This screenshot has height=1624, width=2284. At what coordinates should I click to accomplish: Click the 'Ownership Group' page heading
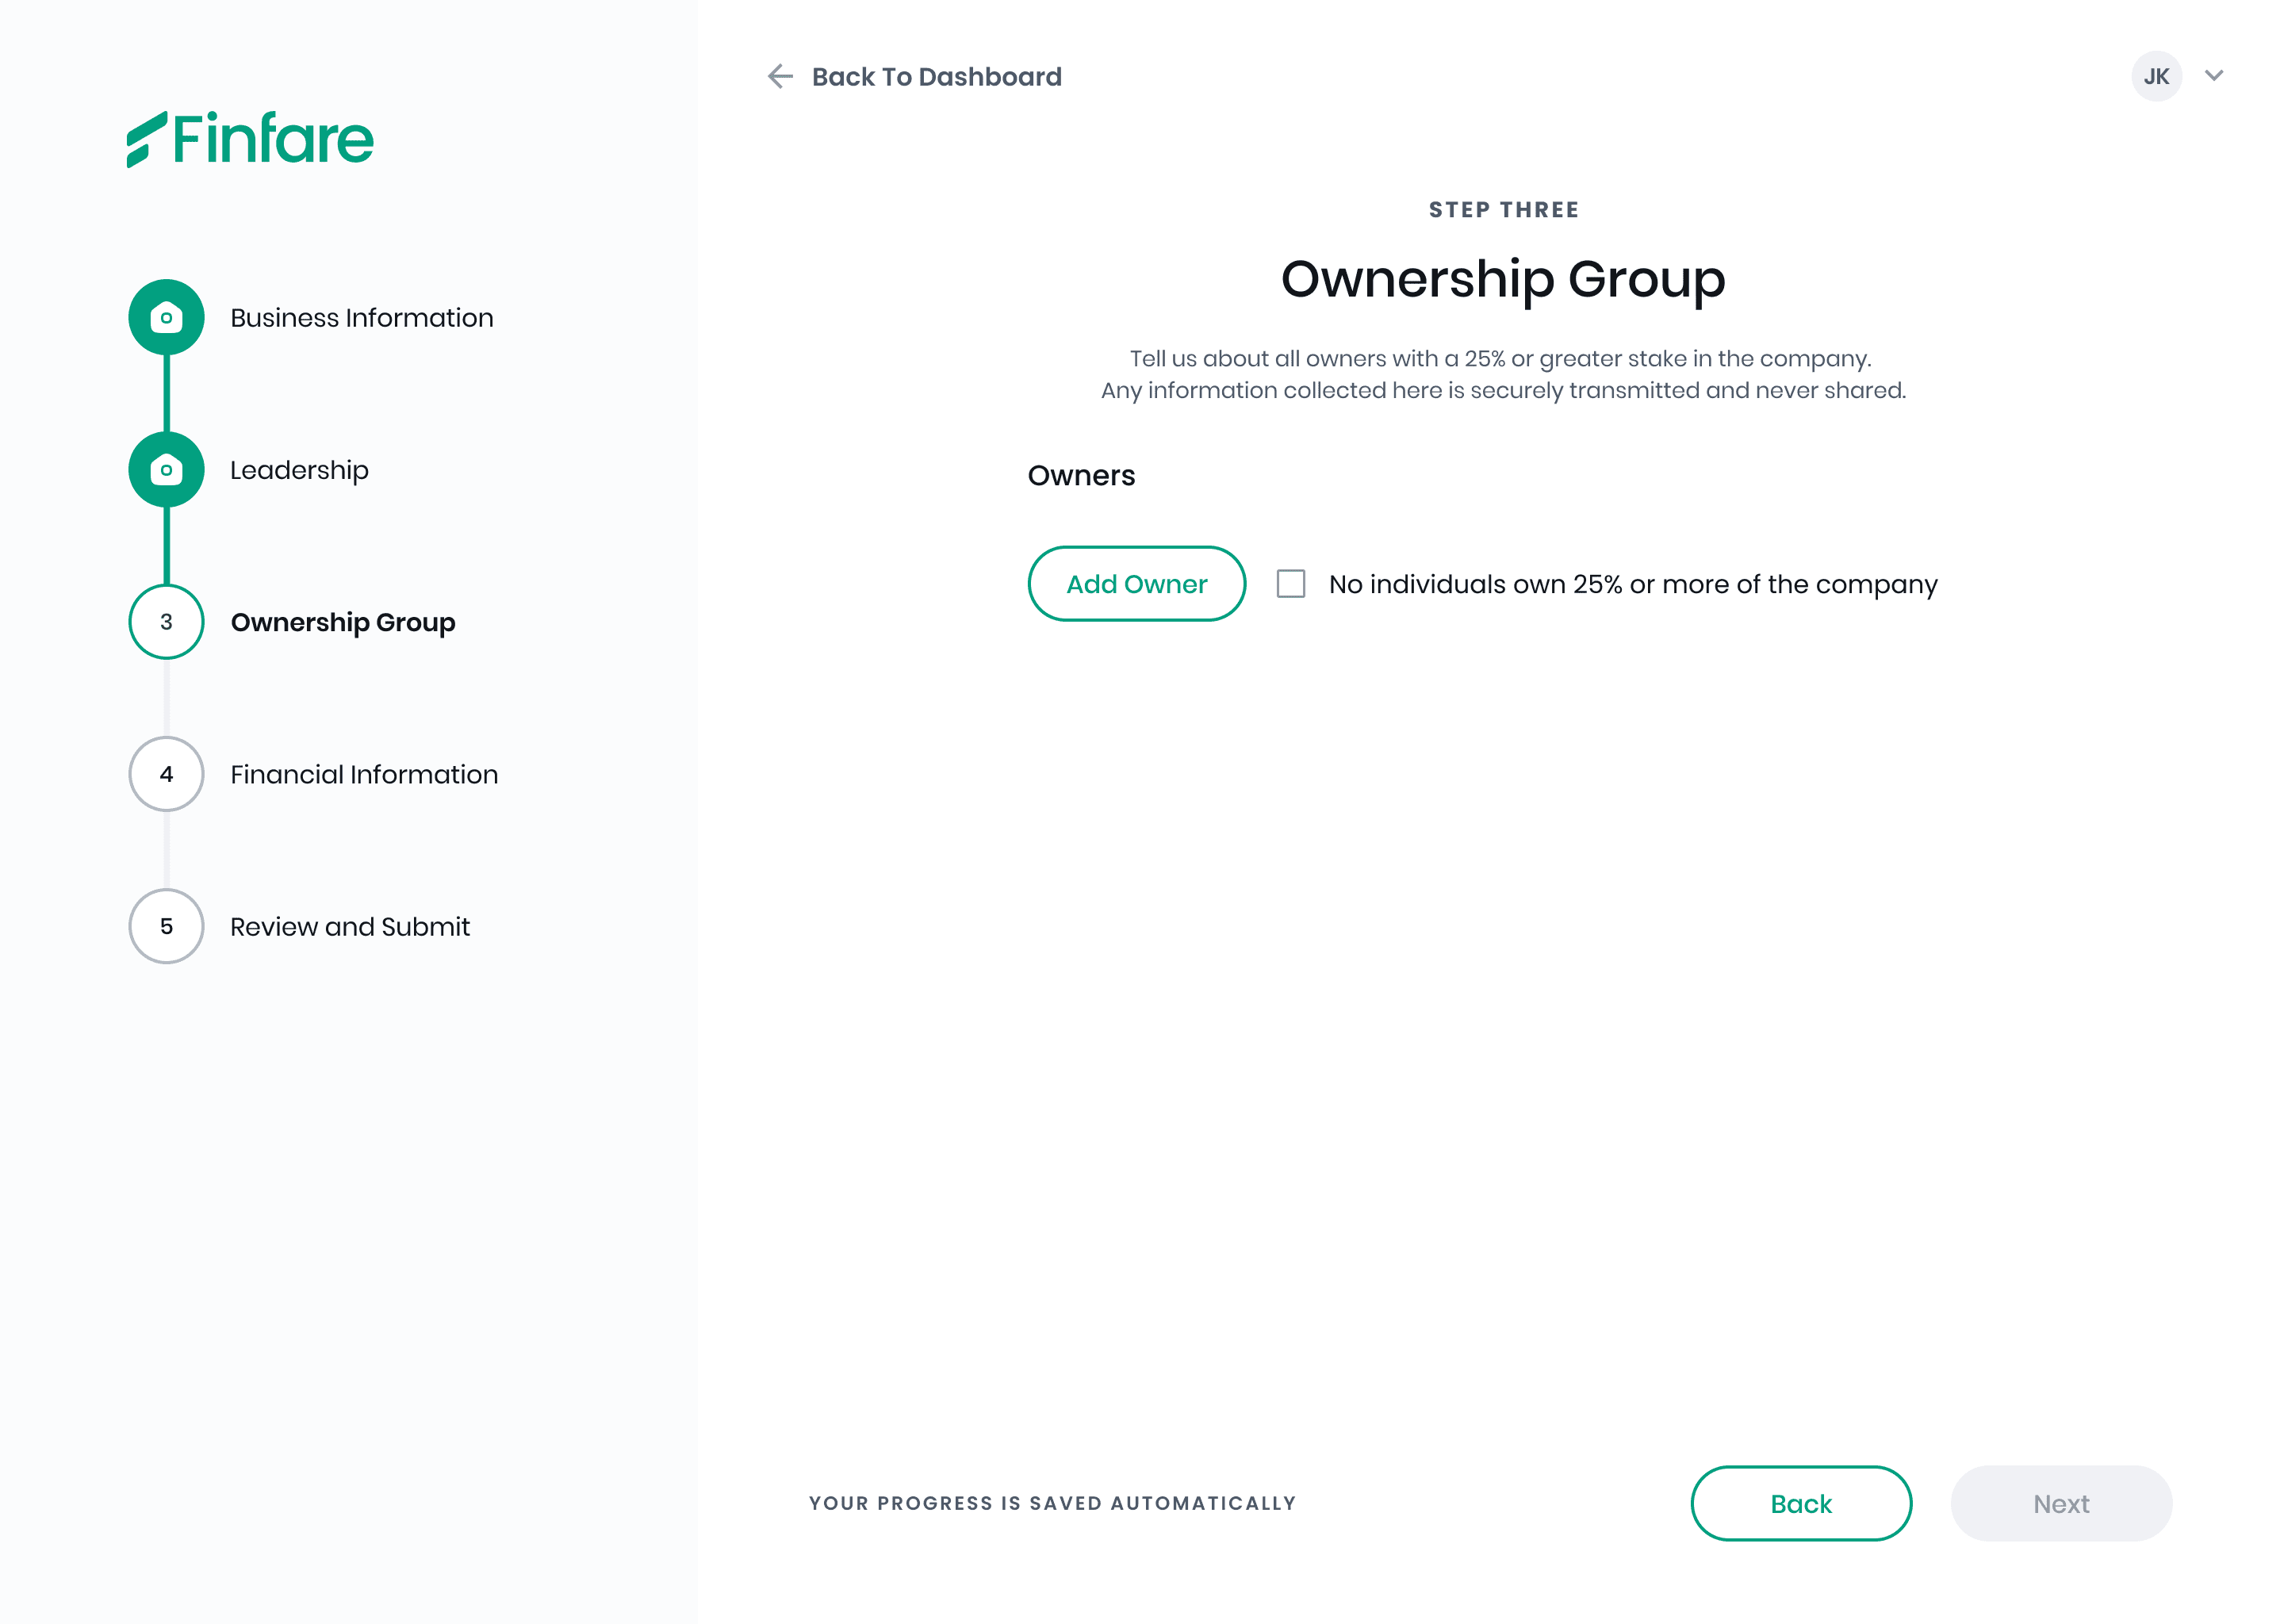coord(1503,278)
